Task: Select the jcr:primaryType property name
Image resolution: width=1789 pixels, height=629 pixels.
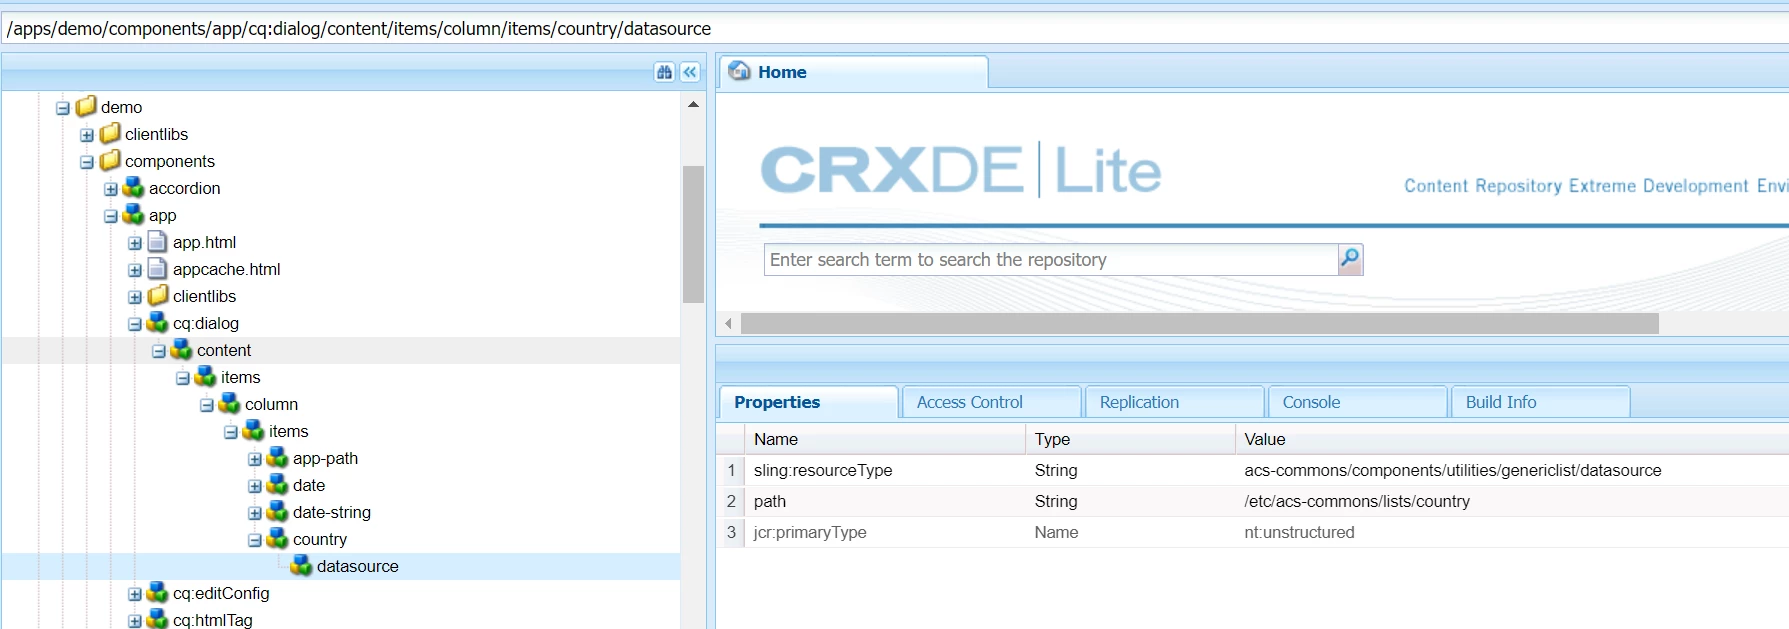Action: coord(810,532)
